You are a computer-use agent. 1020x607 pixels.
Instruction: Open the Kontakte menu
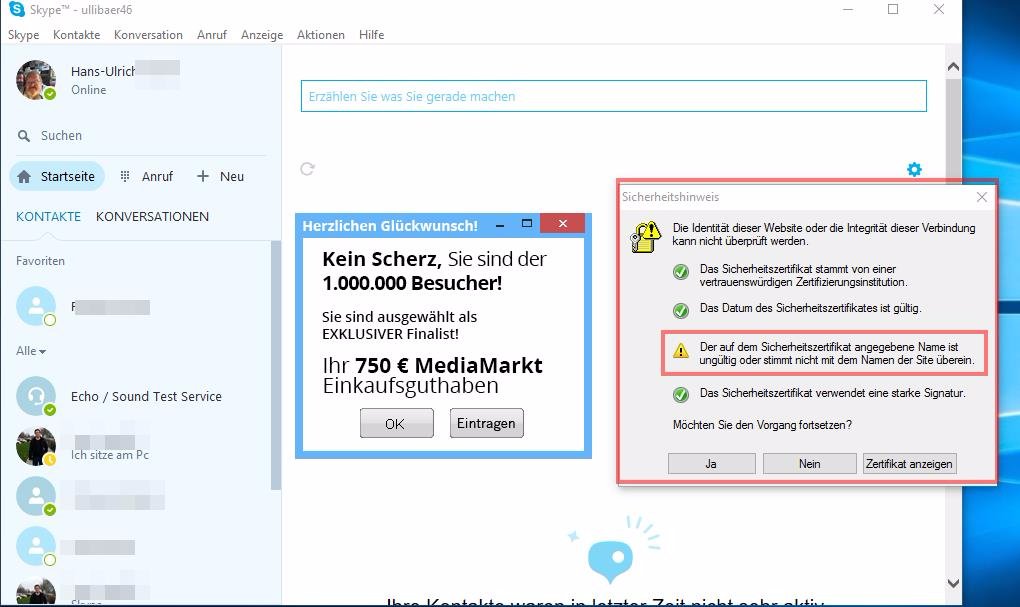76,34
